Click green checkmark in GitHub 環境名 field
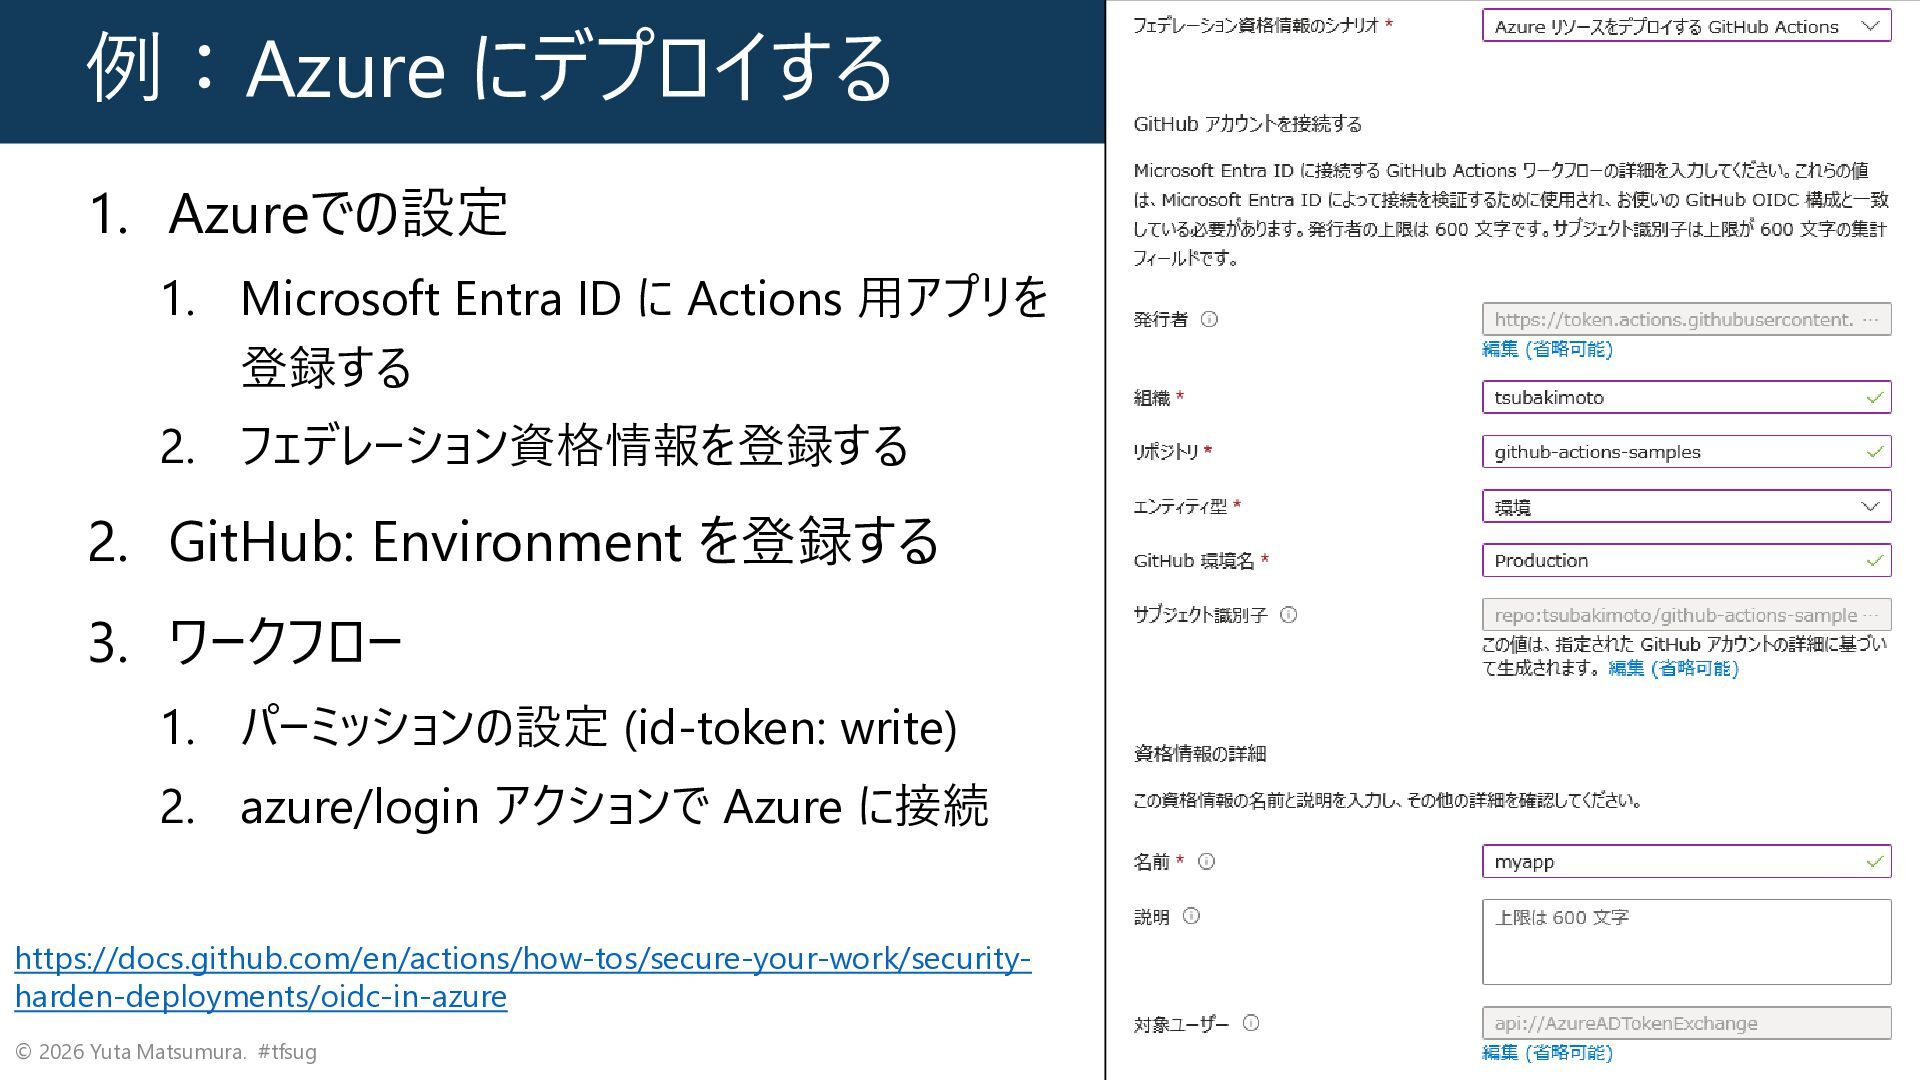This screenshot has height=1080, width=1920. pyautogui.click(x=1874, y=561)
